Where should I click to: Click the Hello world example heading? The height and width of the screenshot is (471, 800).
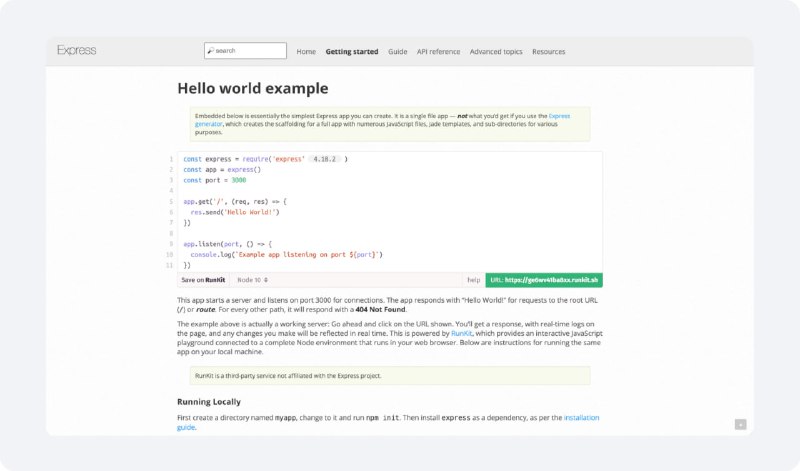(253, 88)
